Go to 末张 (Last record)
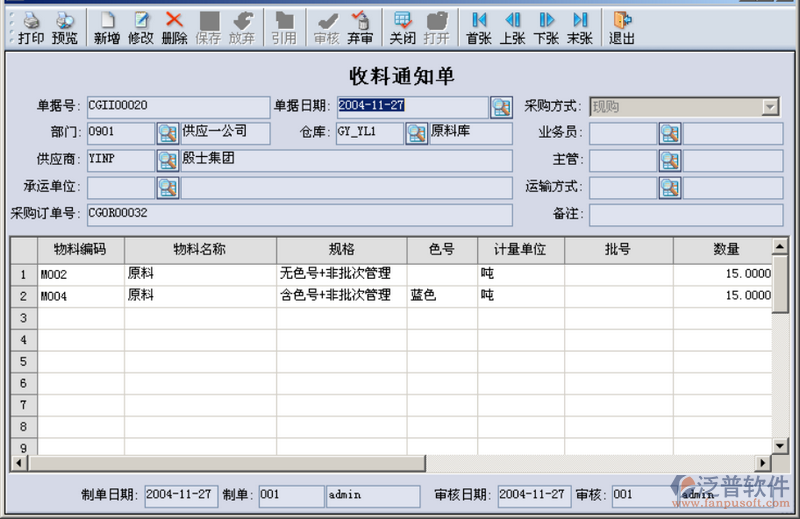 (x=579, y=21)
